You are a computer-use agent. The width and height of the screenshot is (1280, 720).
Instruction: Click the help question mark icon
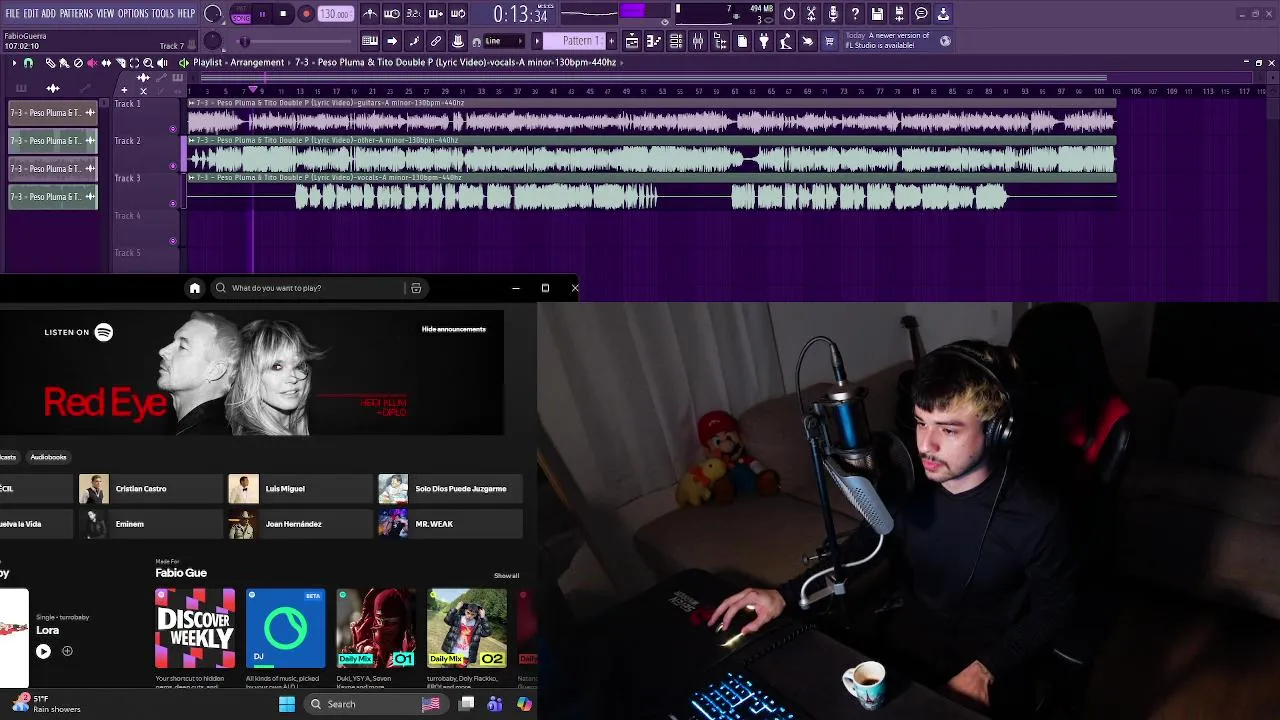point(855,14)
